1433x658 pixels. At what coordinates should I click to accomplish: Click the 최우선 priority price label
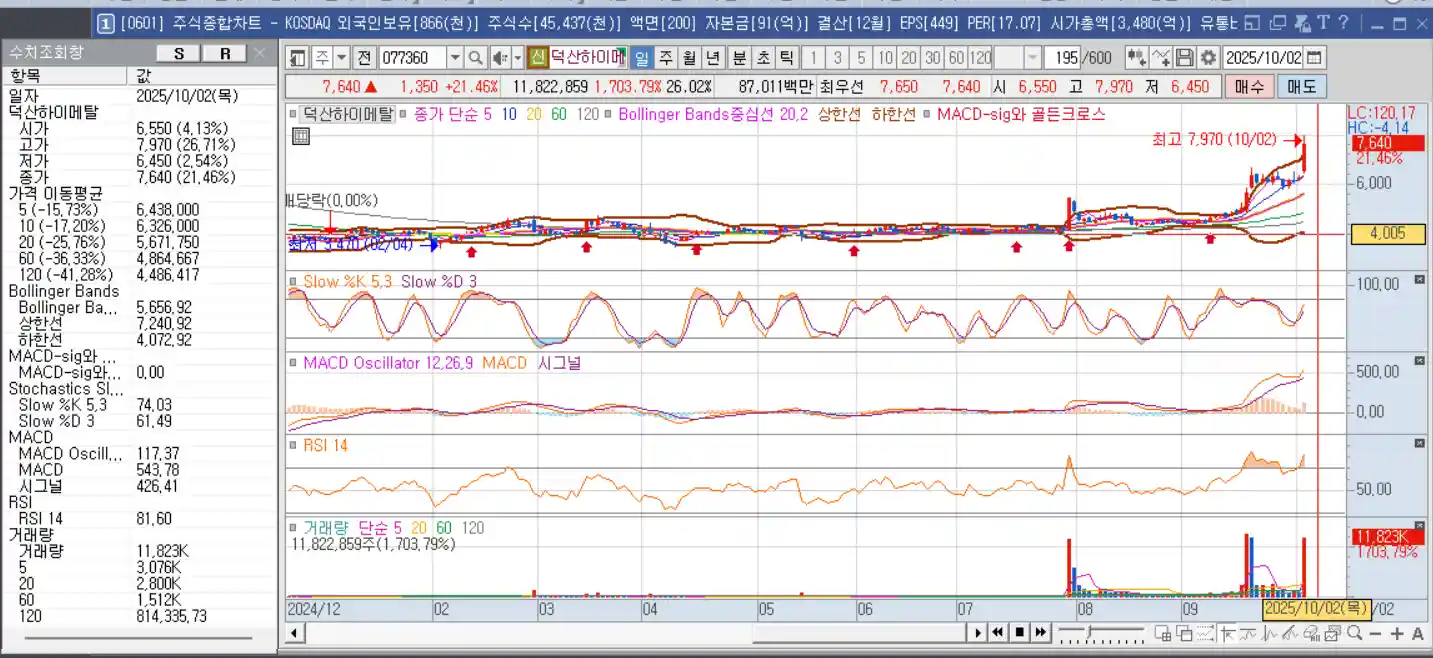[x=841, y=87]
